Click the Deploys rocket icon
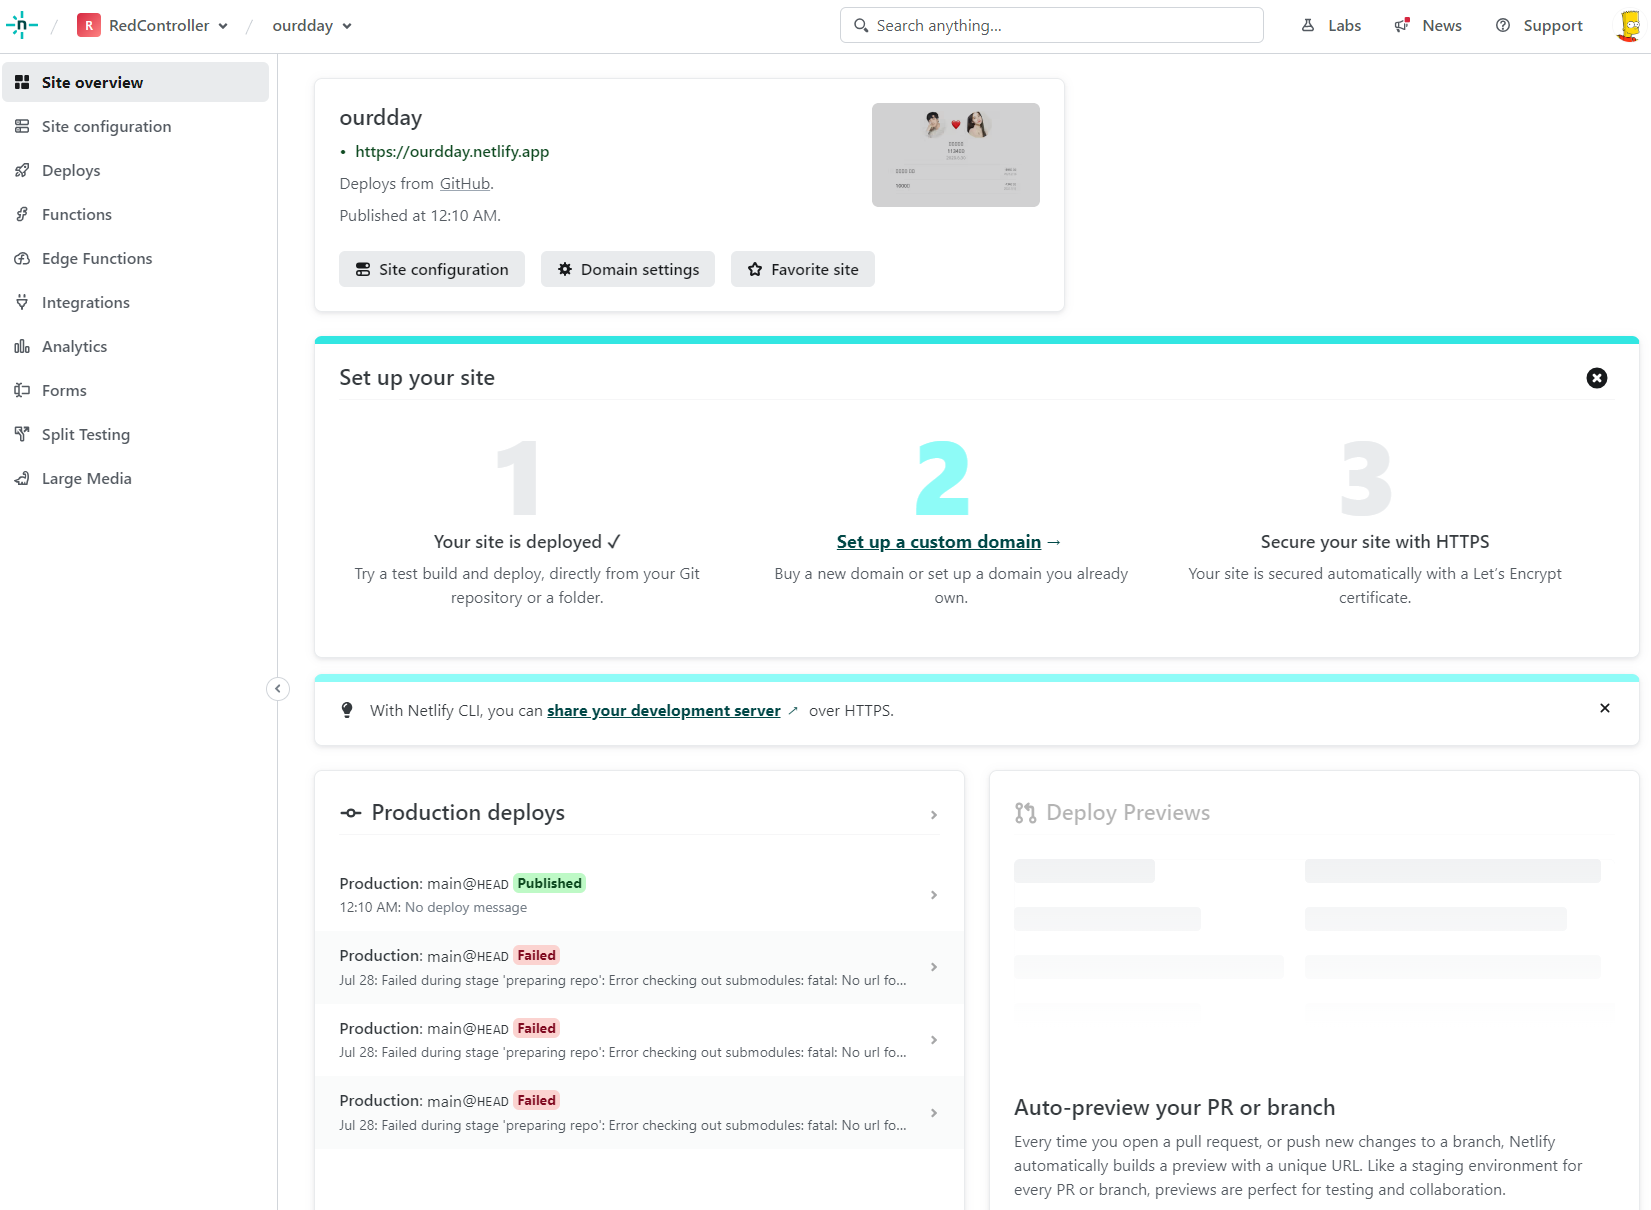The height and width of the screenshot is (1210, 1651). point(22,170)
